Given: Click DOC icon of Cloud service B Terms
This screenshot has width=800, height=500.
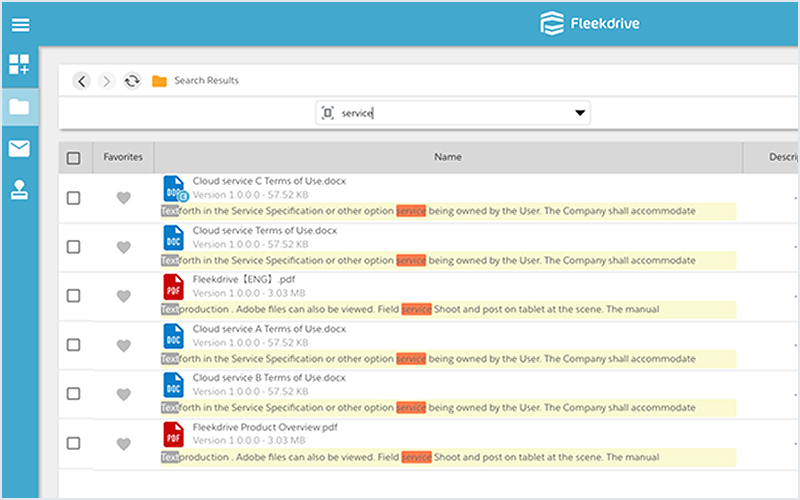Looking at the screenshot, I should 173,385.
